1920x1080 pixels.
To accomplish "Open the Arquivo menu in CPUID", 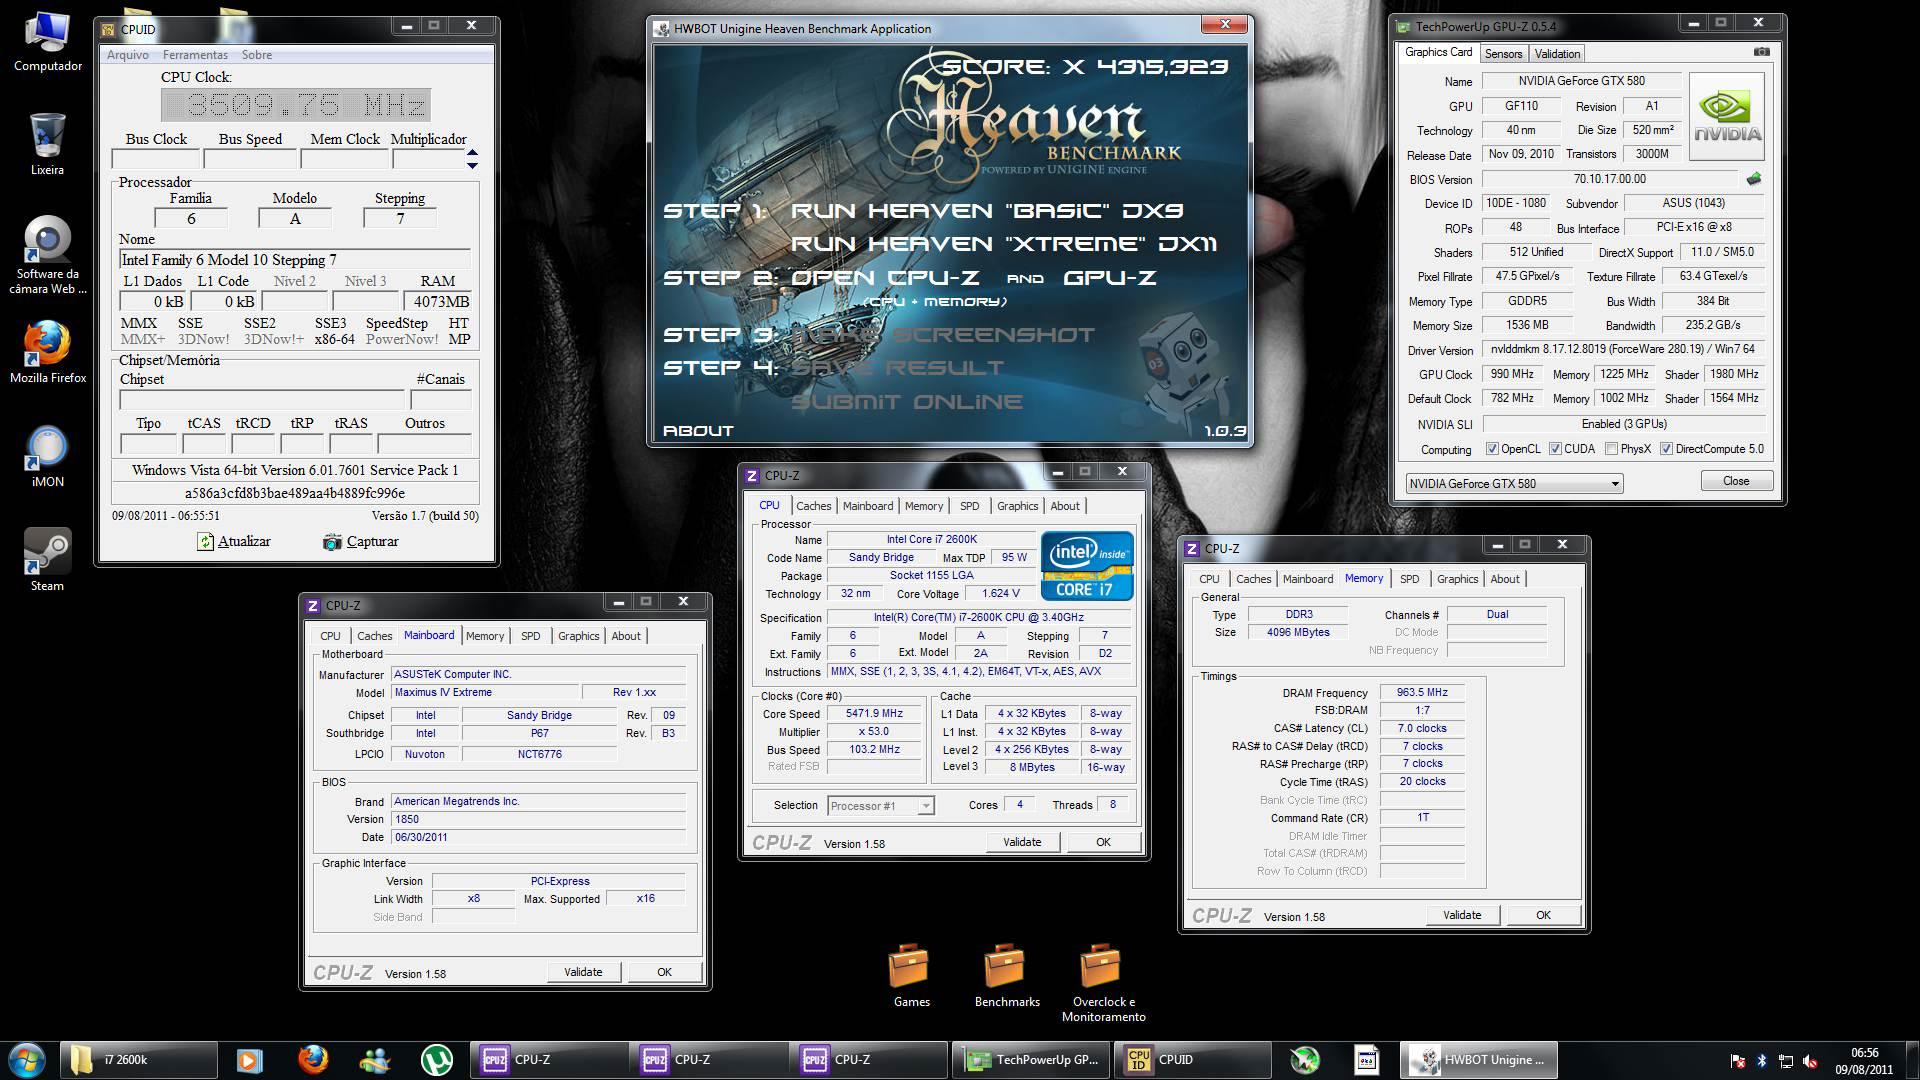I will pos(128,55).
